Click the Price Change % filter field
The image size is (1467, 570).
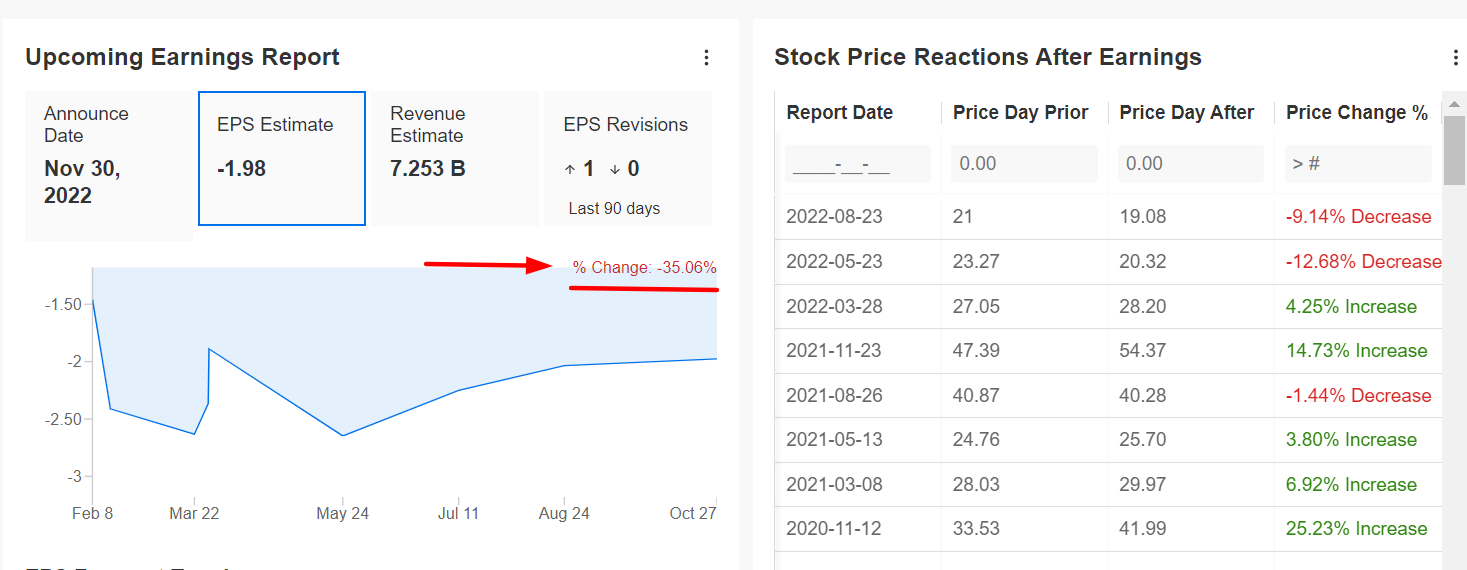tap(1358, 163)
